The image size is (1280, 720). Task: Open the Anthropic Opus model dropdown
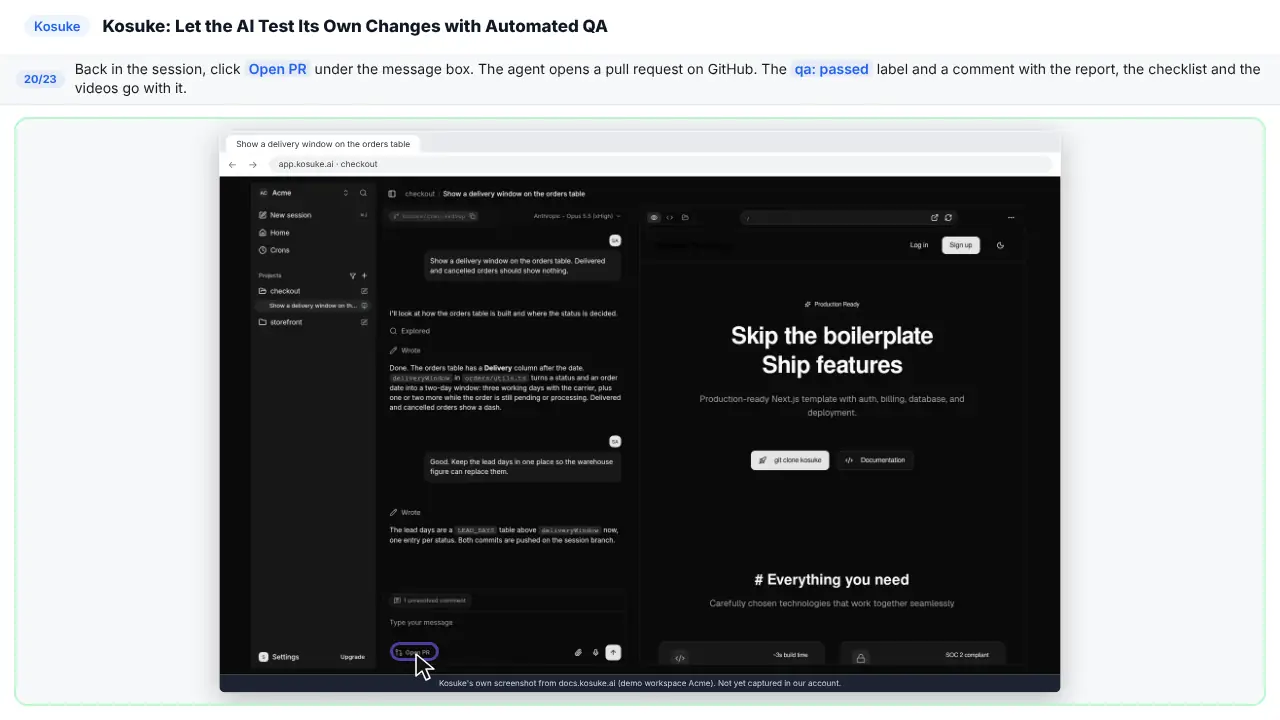click(x=577, y=216)
